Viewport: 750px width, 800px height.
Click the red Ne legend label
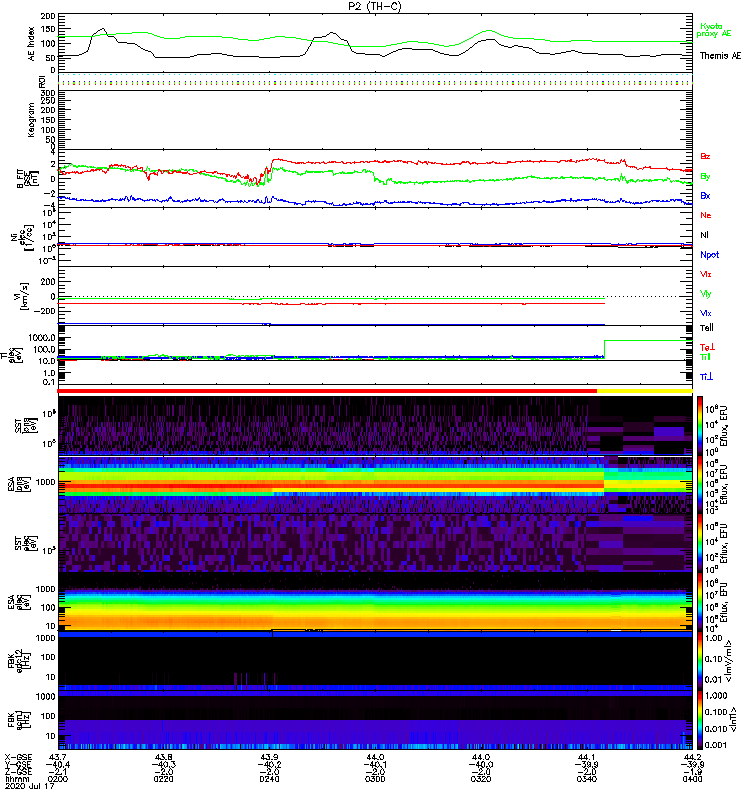(x=706, y=215)
